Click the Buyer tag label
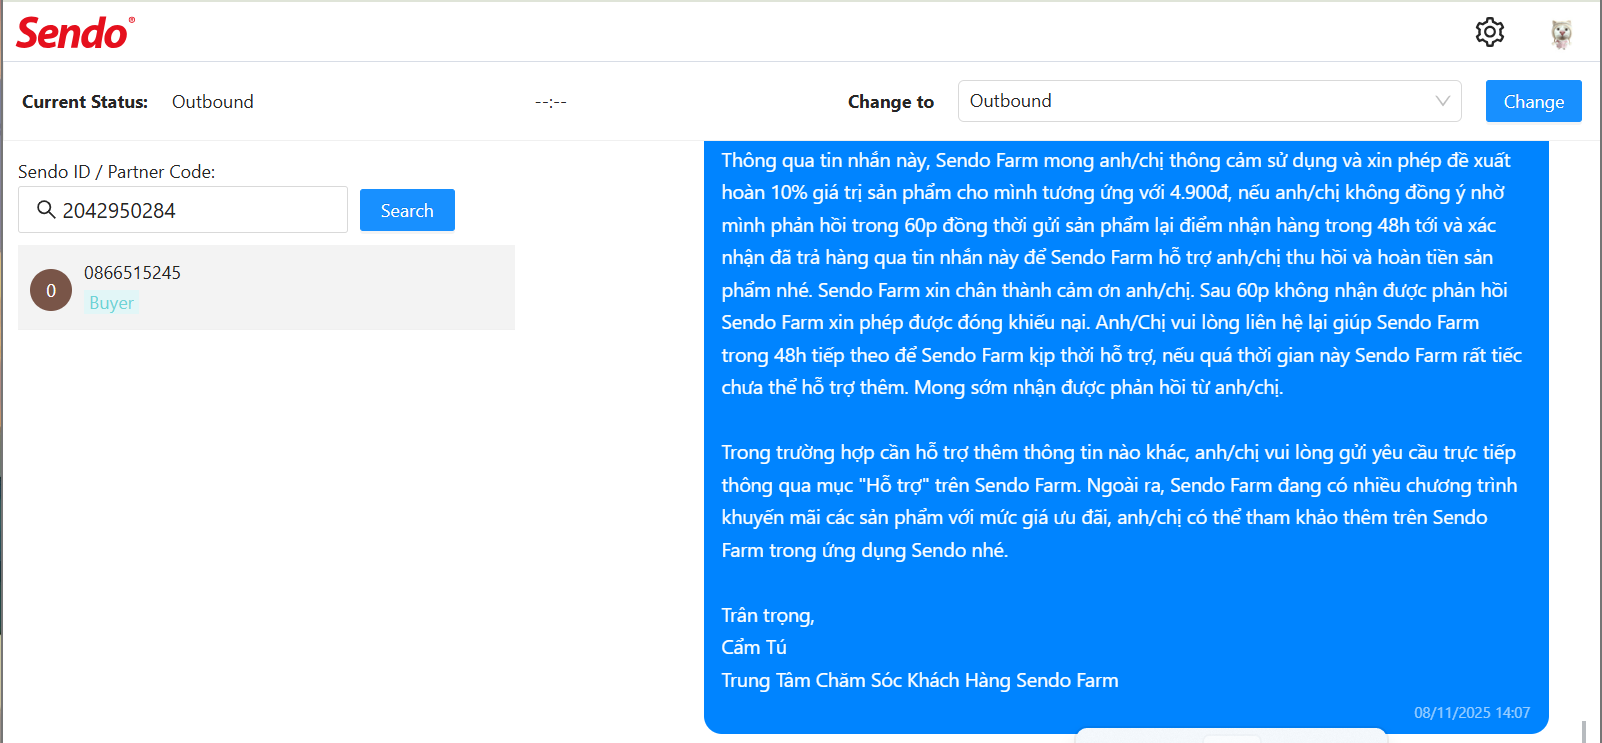The image size is (1602, 743). click(111, 303)
